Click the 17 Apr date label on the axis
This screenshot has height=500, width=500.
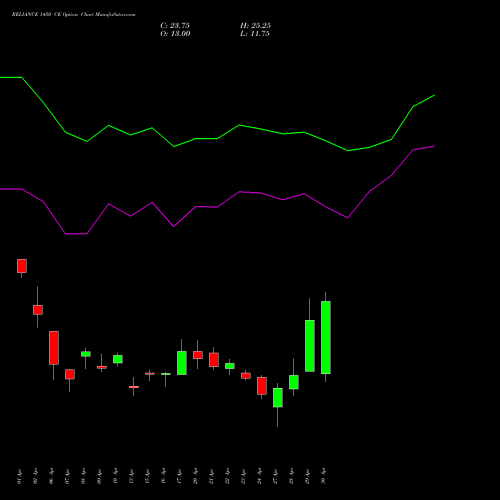[x=179, y=476]
